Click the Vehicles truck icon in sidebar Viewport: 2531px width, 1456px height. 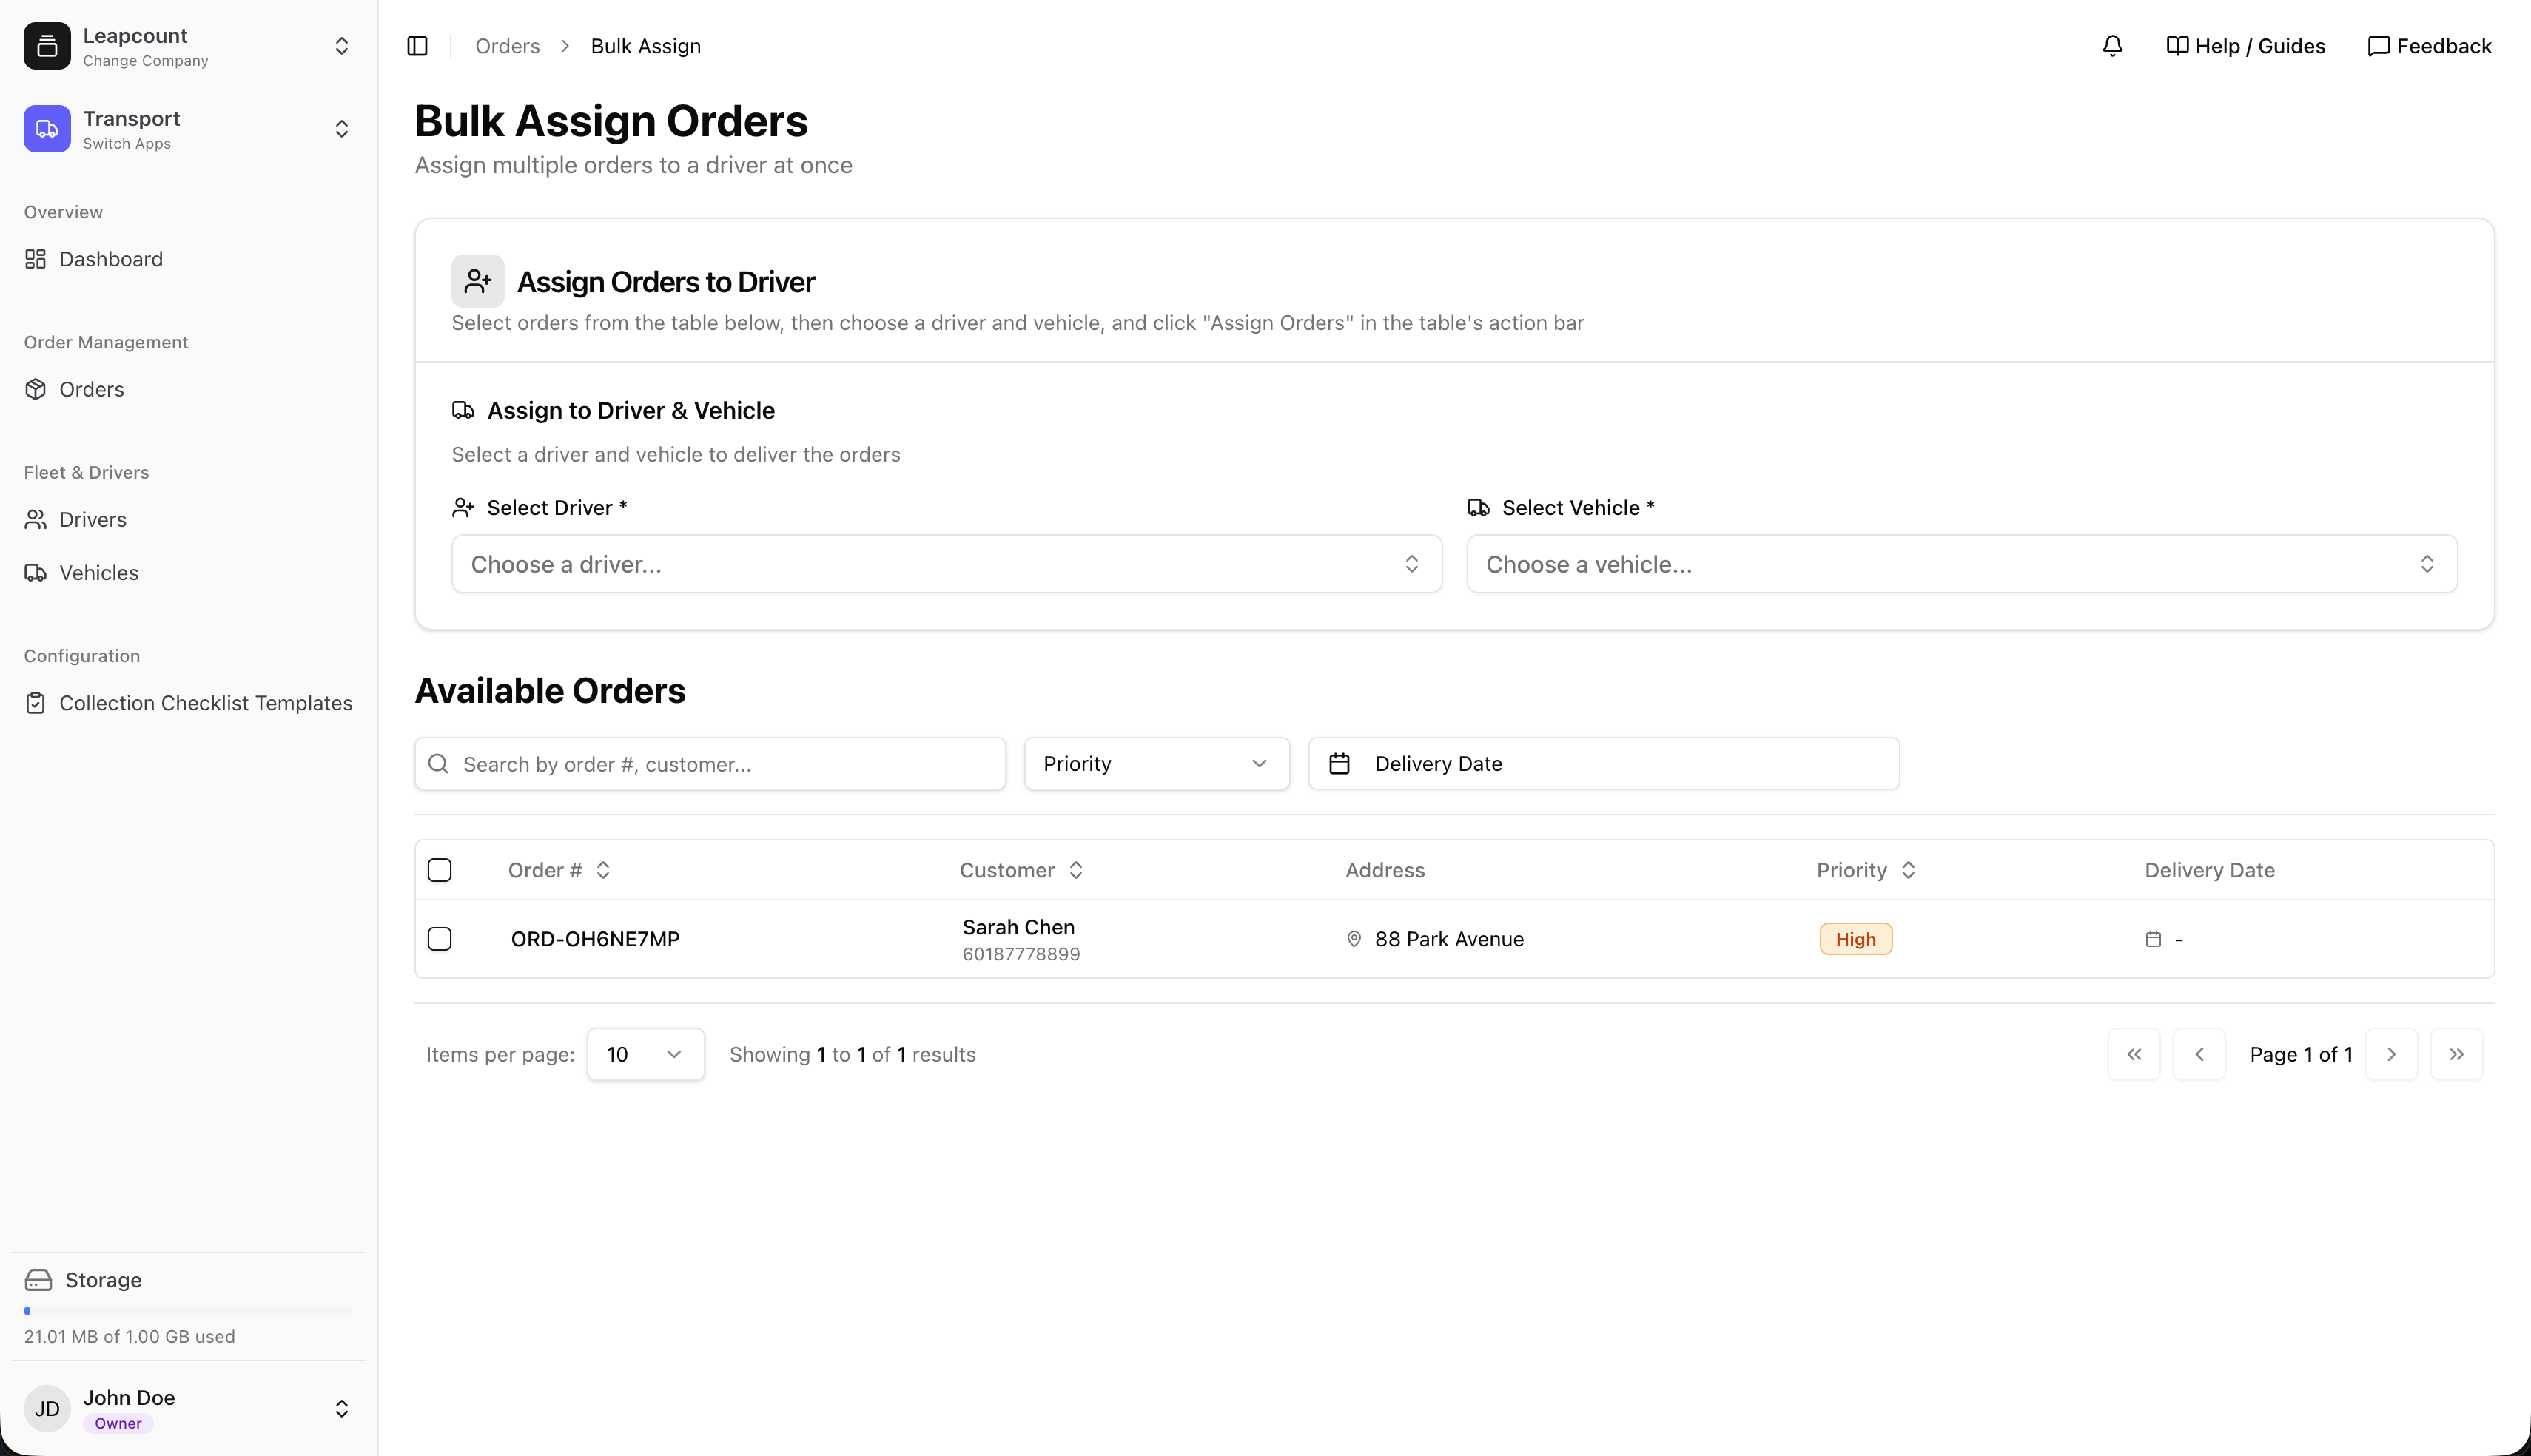tap(36, 573)
